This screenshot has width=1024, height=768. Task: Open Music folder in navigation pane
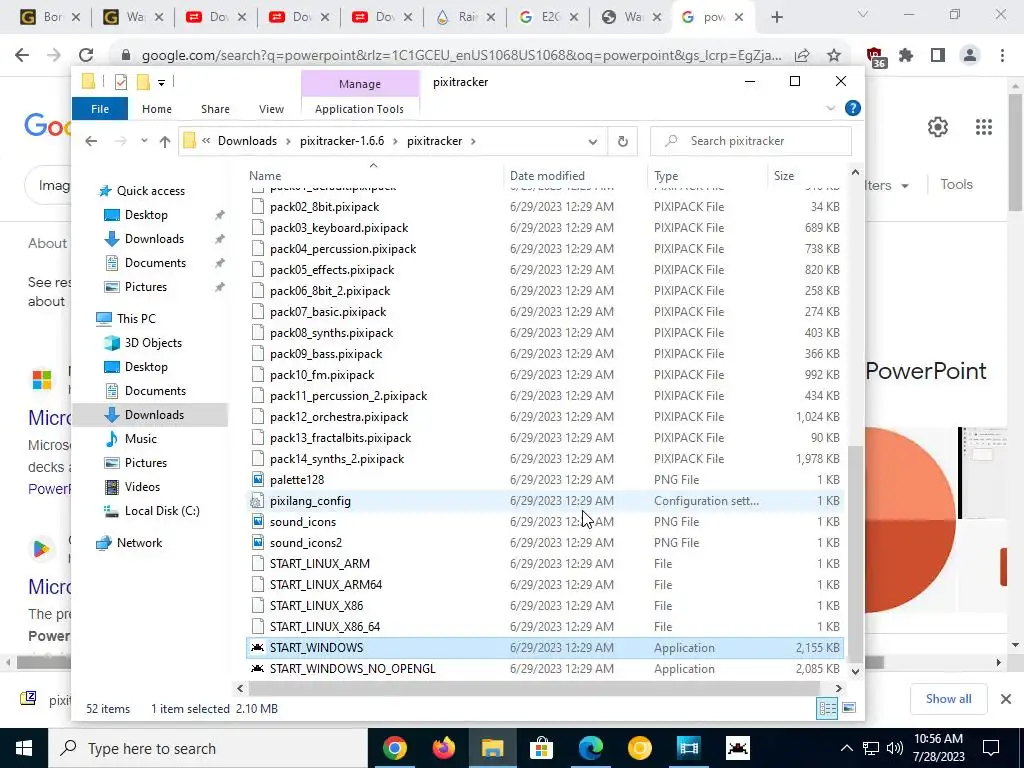pyautogui.click(x=140, y=439)
